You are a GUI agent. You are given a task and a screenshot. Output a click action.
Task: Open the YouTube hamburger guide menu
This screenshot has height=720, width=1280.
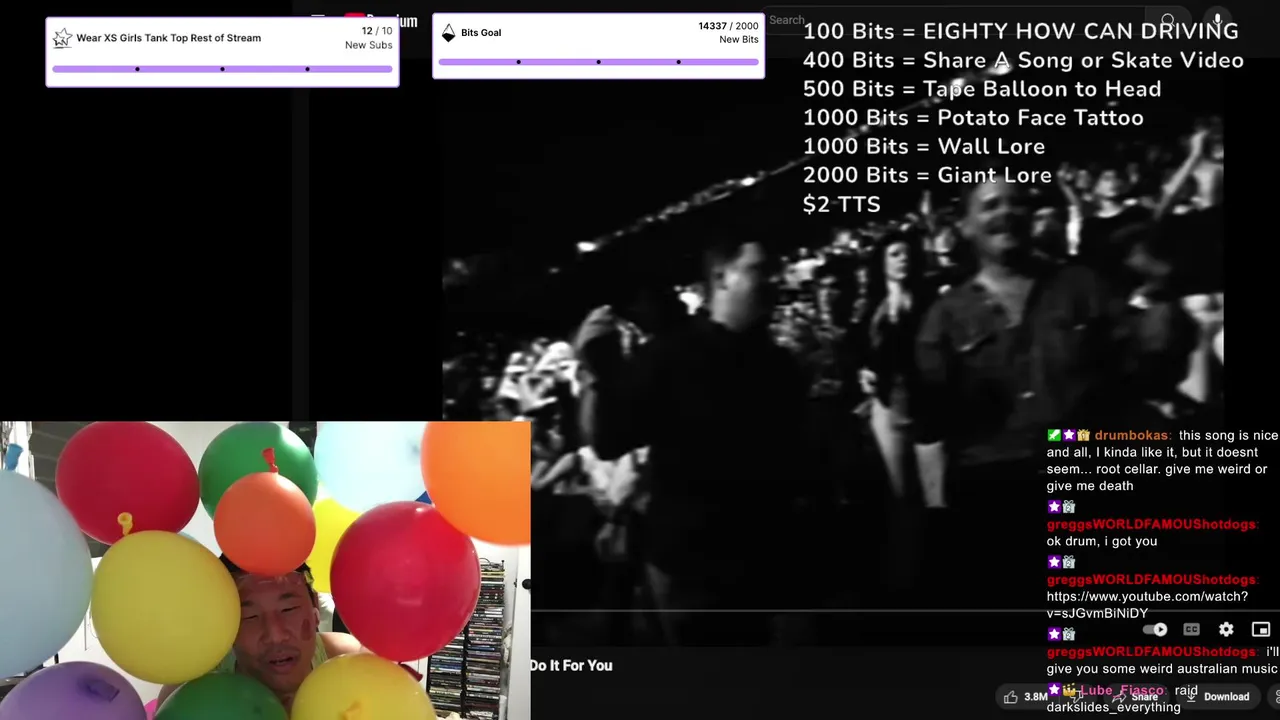click(318, 17)
